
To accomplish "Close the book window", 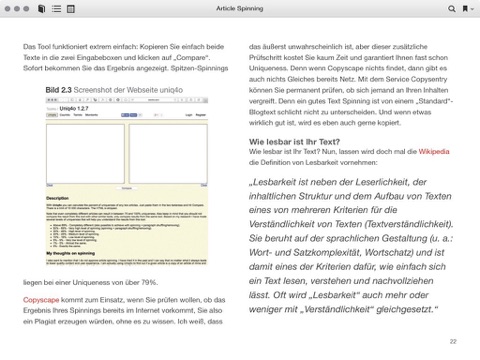I will point(7,9).
